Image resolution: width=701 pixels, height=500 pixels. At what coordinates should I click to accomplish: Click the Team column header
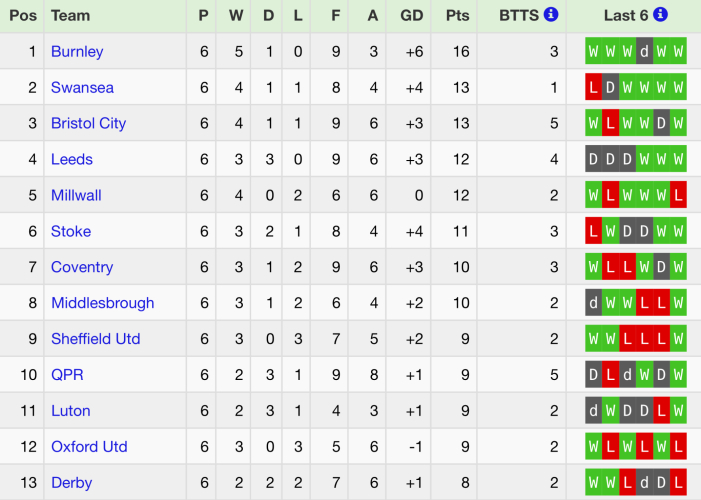click(70, 15)
